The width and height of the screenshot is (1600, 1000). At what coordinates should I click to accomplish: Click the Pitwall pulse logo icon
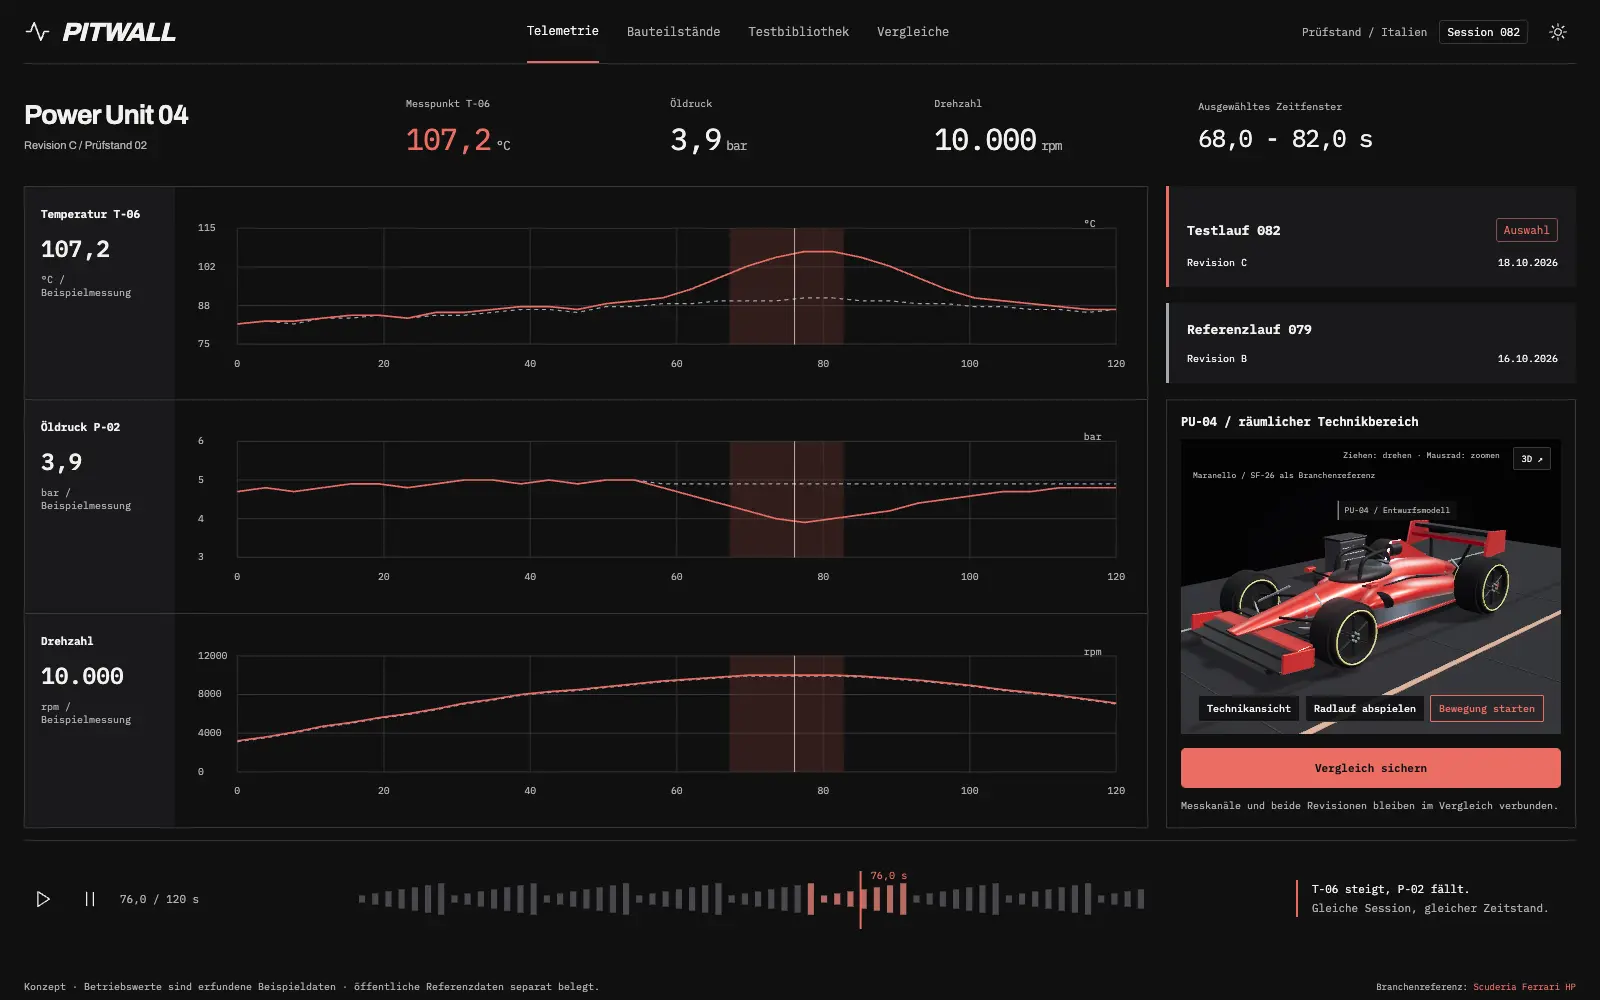pyautogui.click(x=37, y=32)
